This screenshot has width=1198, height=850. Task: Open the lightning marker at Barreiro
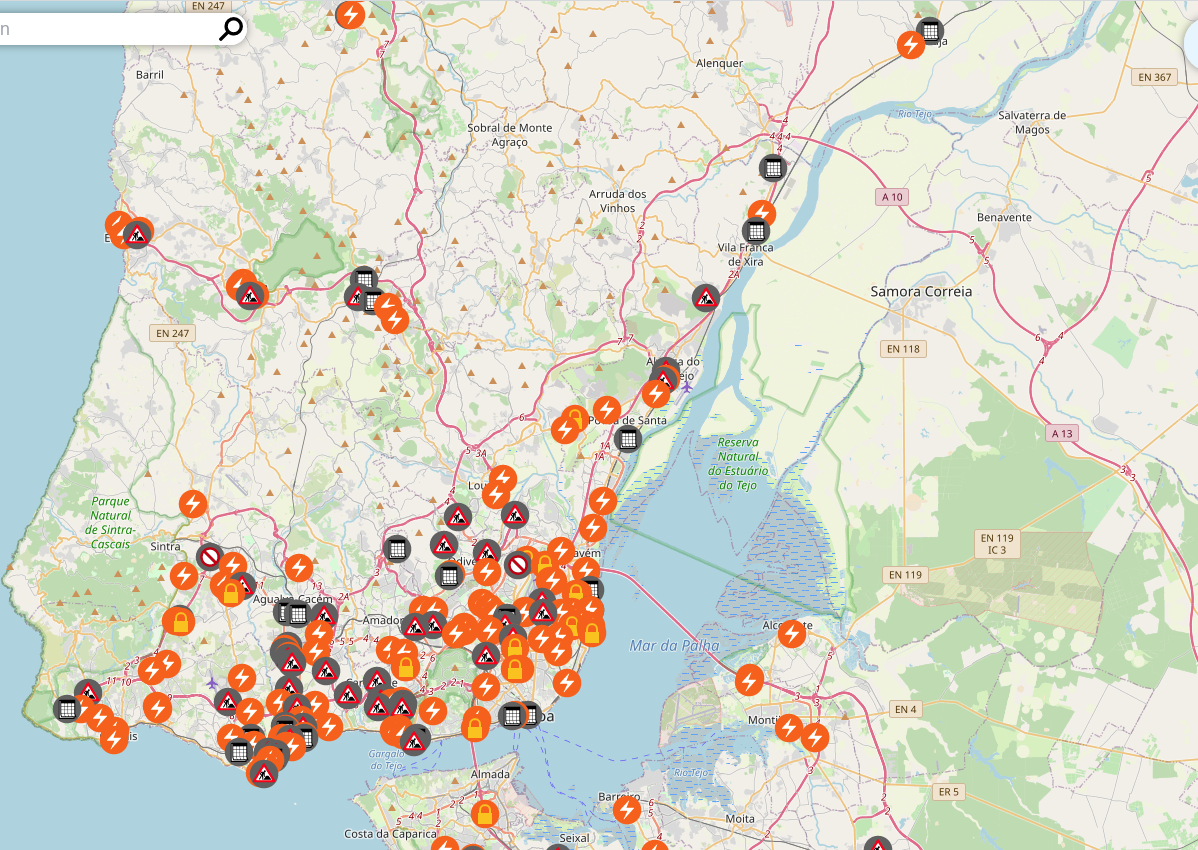[x=627, y=810]
